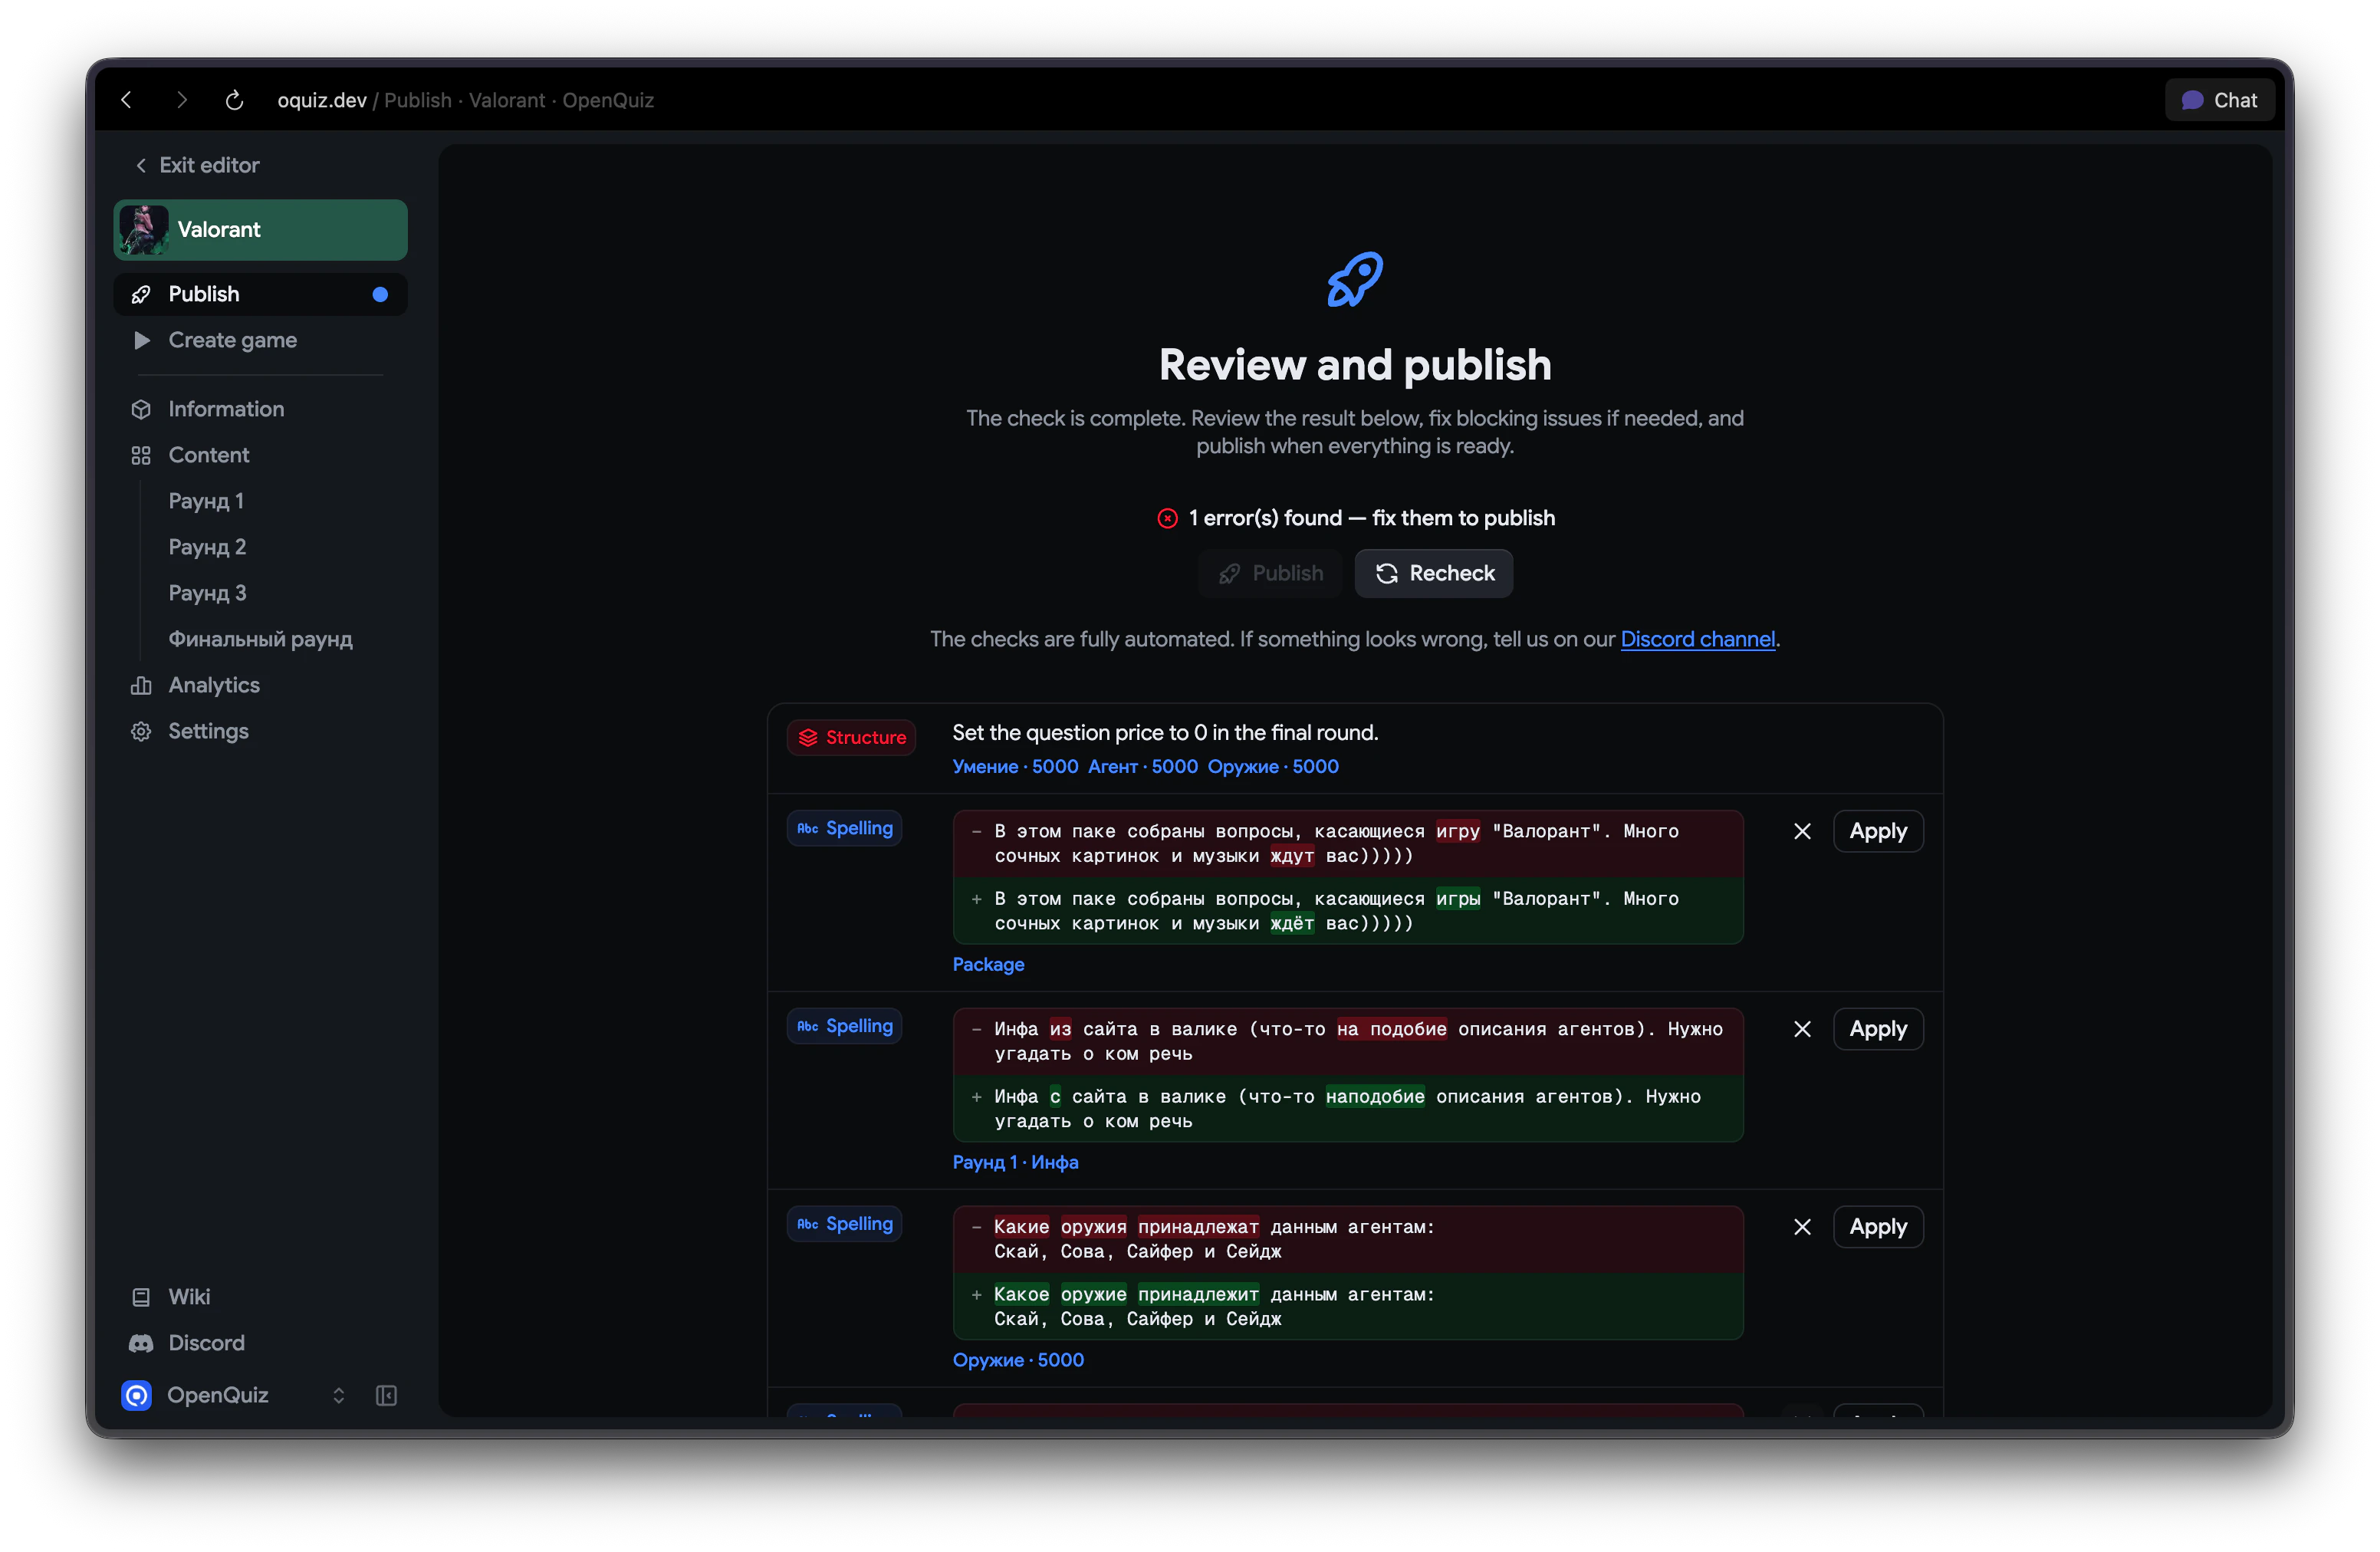This screenshot has height=1552, width=2380.
Task: Click the 'Set the question price to 0' message
Action: click(x=1165, y=733)
